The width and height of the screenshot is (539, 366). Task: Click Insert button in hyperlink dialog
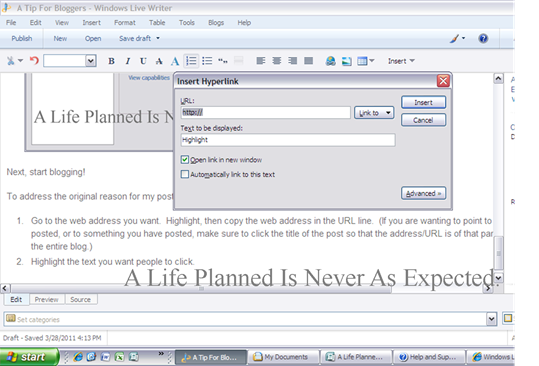(424, 102)
